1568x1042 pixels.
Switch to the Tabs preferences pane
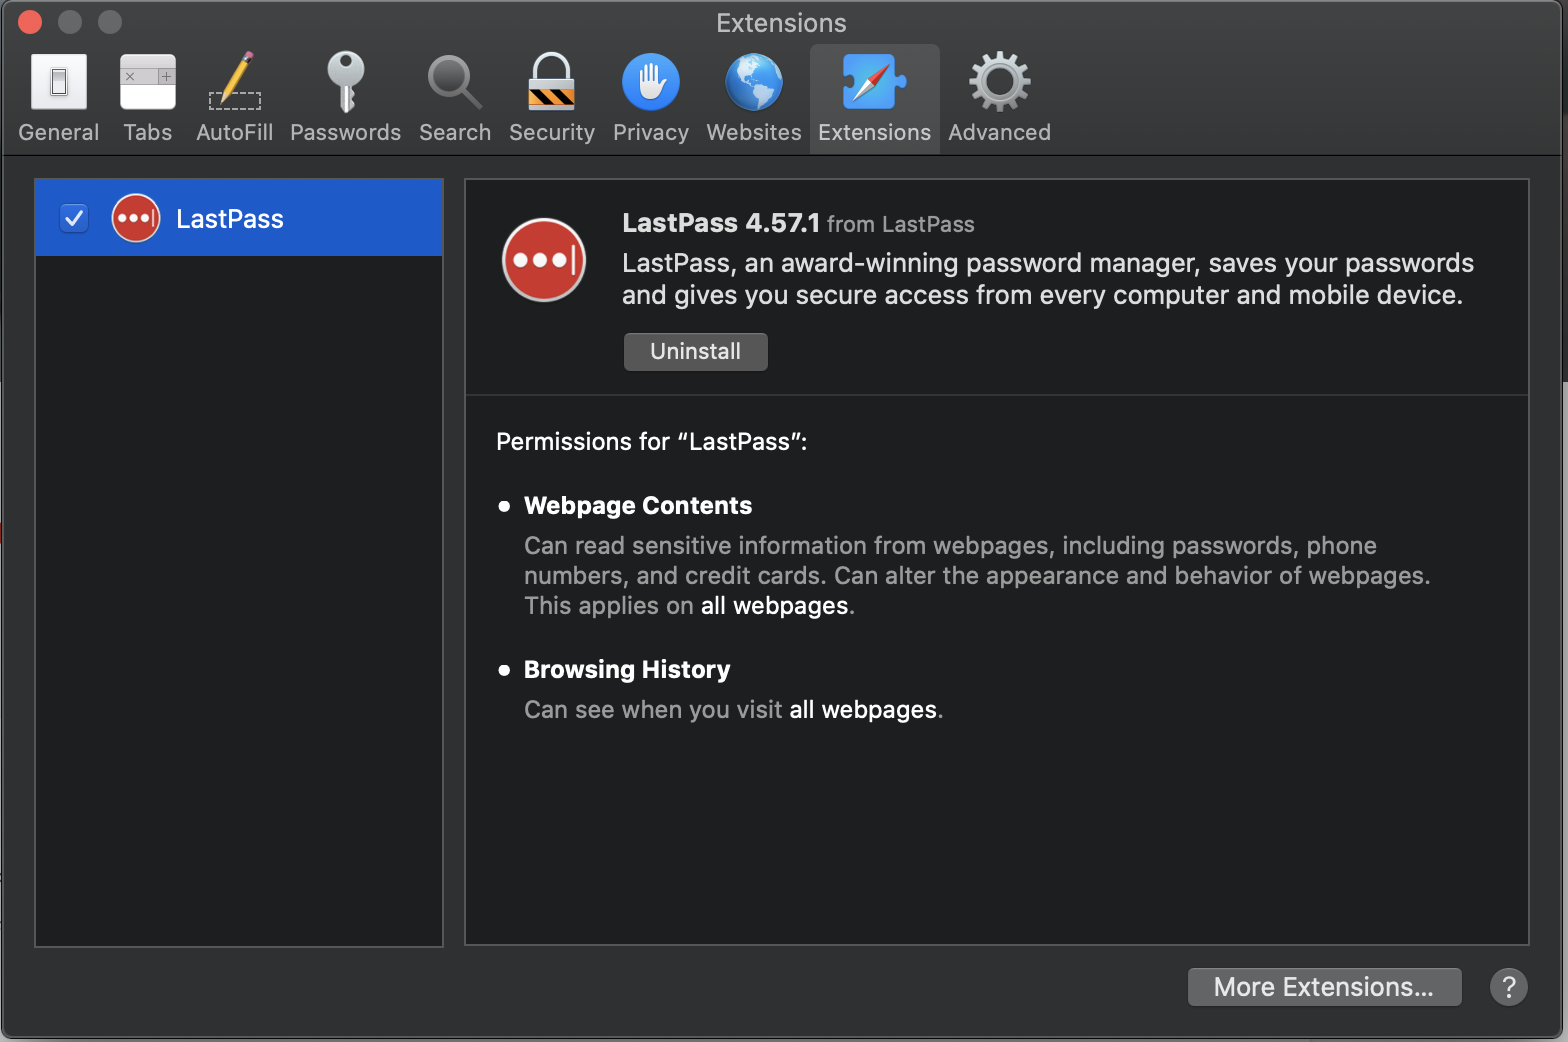click(x=147, y=98)
